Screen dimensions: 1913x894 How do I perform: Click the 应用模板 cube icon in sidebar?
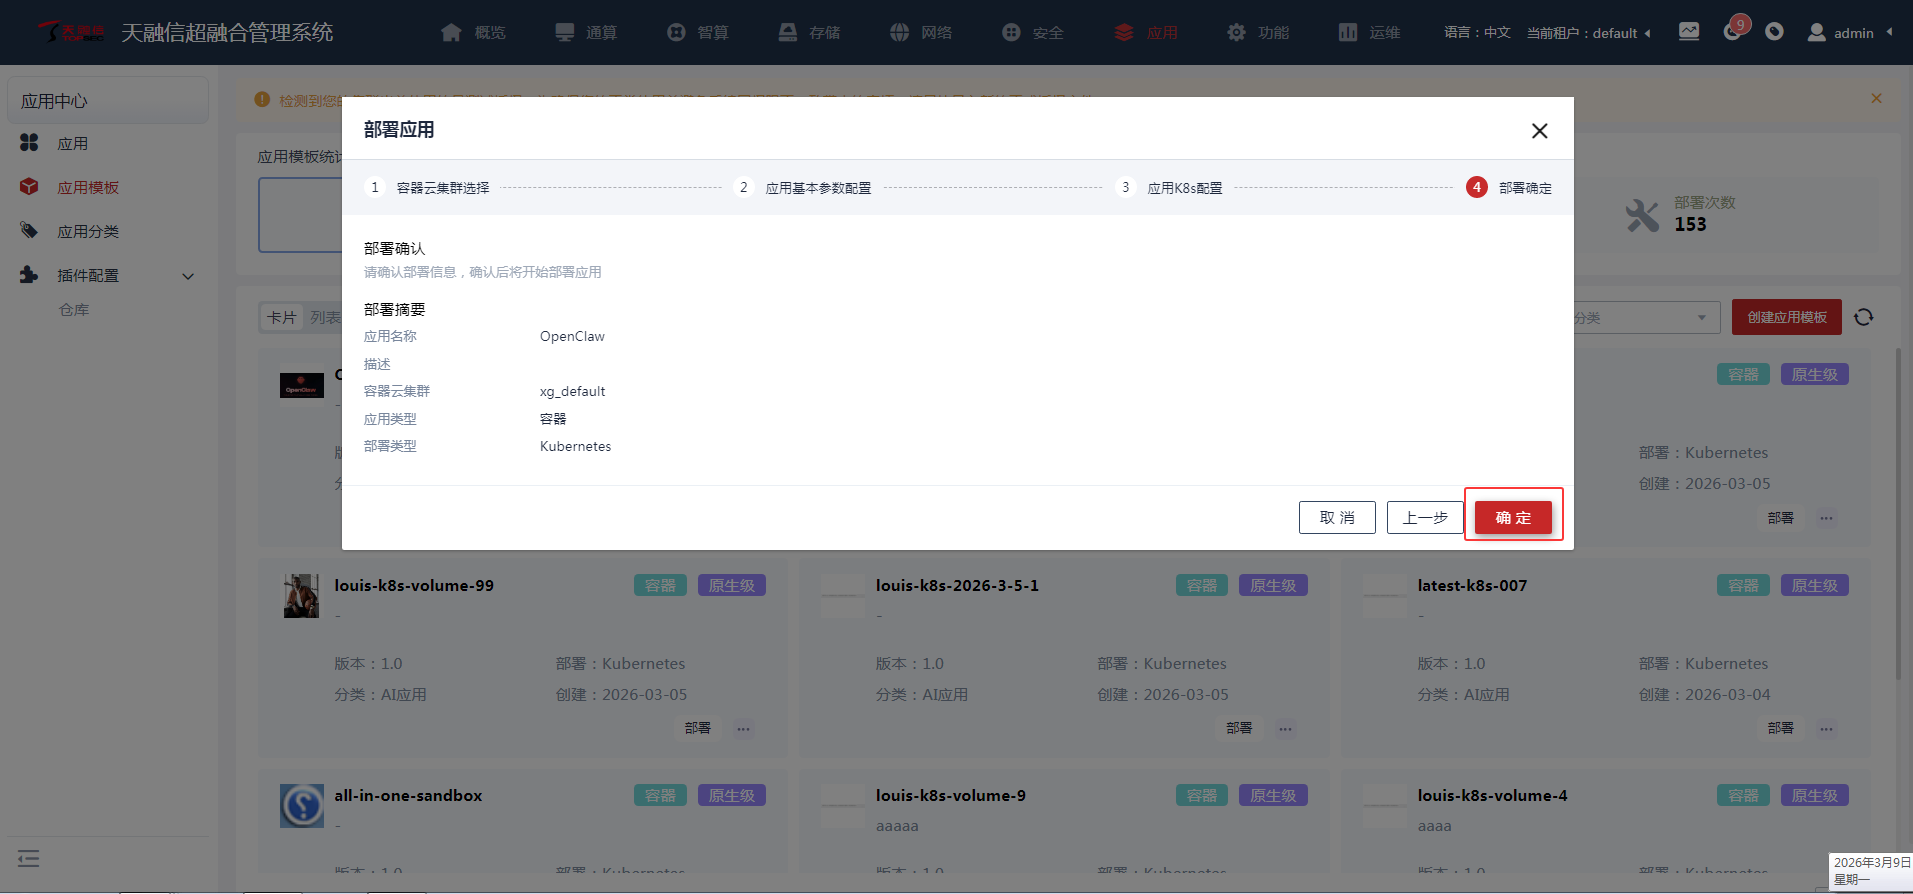tap(29, 187)
